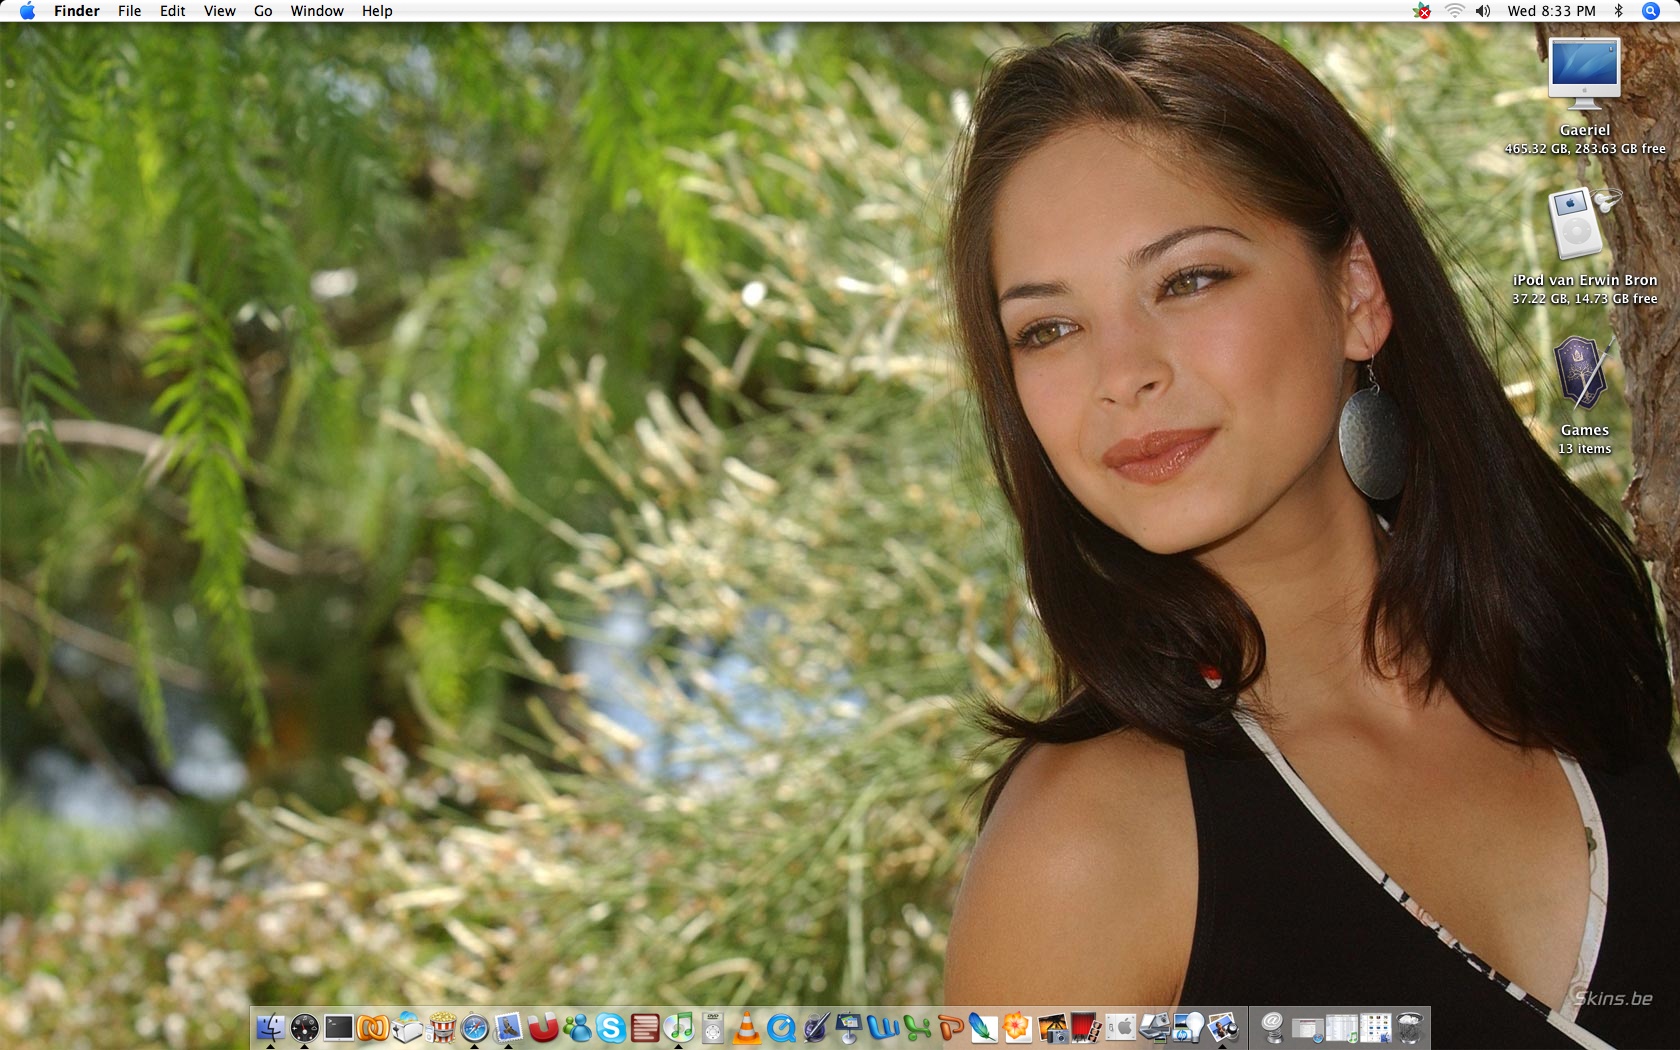This screenshot has height=1050, width=1680.
Task: Launch Dashboard gauge icon in dock
Action: (304, 1027)
